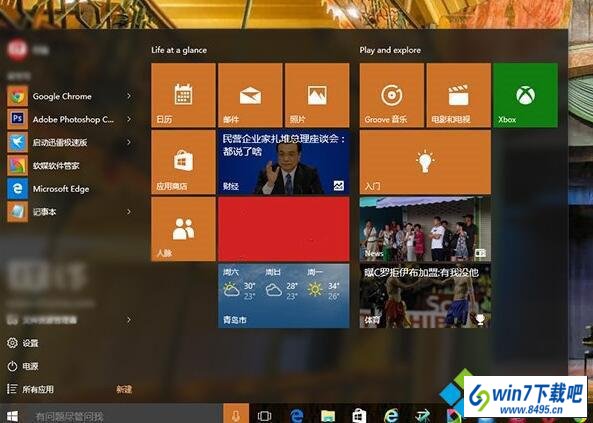
Task: Open Microsoft Edge from the taskbar
Action: coord(297,416)
